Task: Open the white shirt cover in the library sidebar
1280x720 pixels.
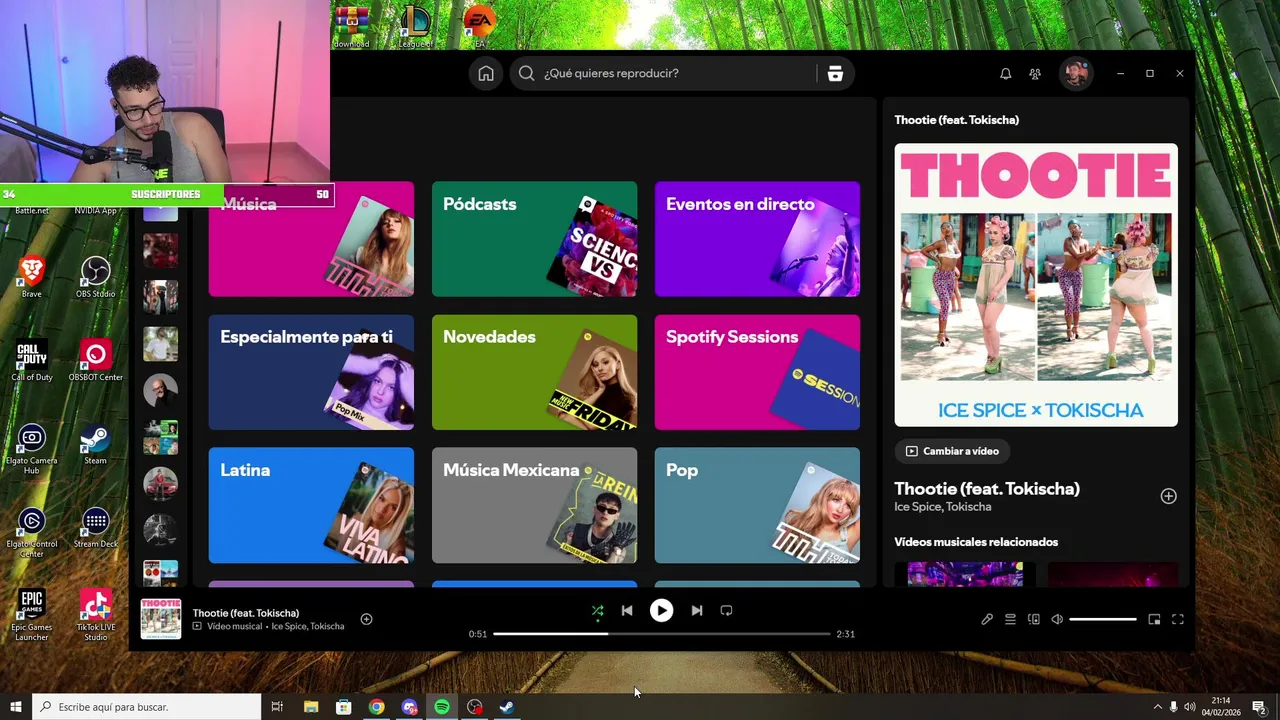Action: click(160, 344)
